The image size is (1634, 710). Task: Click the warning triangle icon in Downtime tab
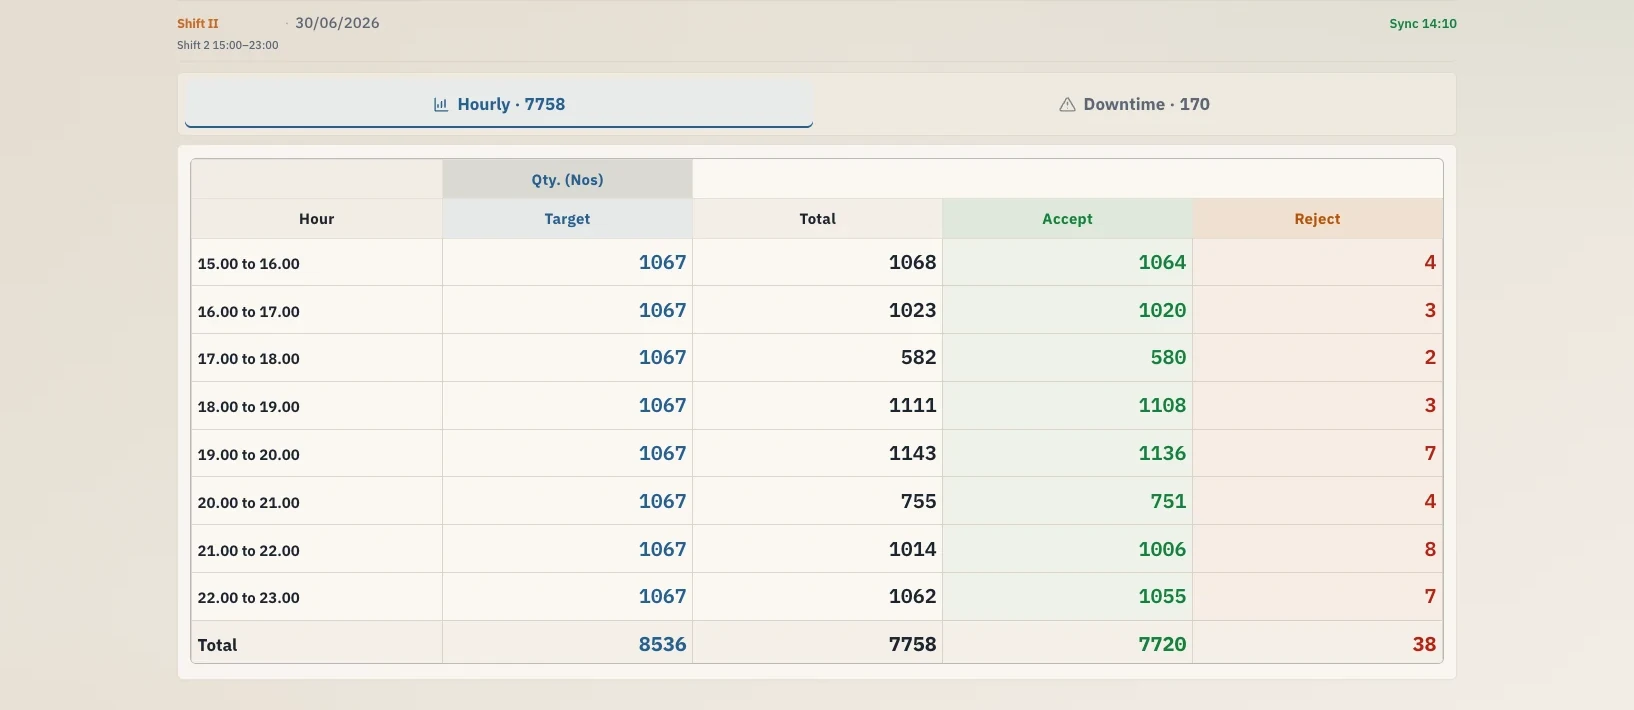click(1067, 104)
